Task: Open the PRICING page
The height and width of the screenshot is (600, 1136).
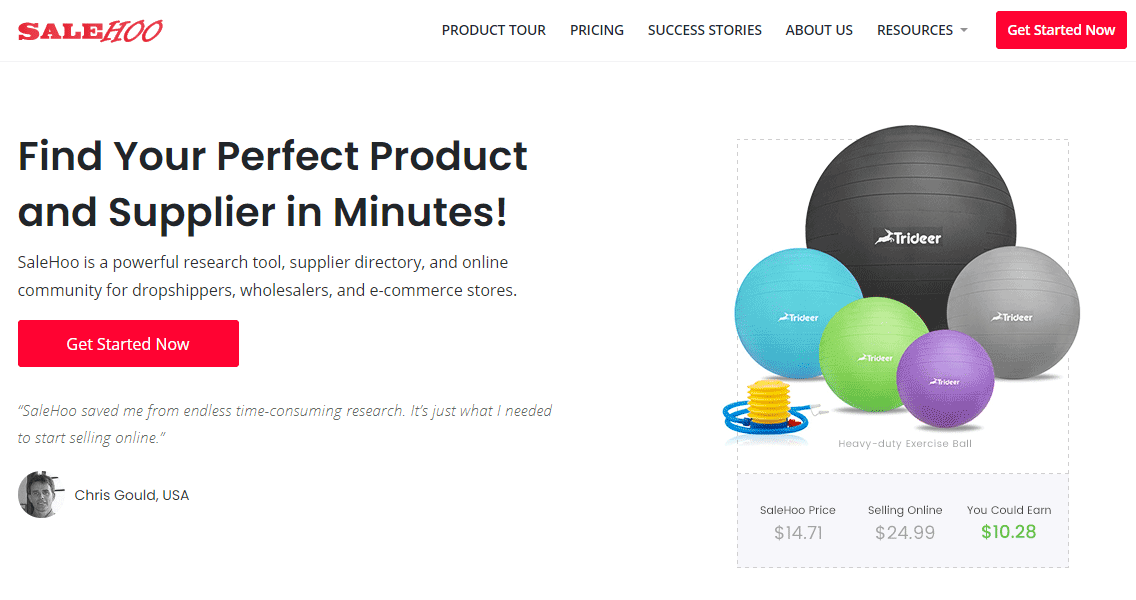Action: coord(596,30)
